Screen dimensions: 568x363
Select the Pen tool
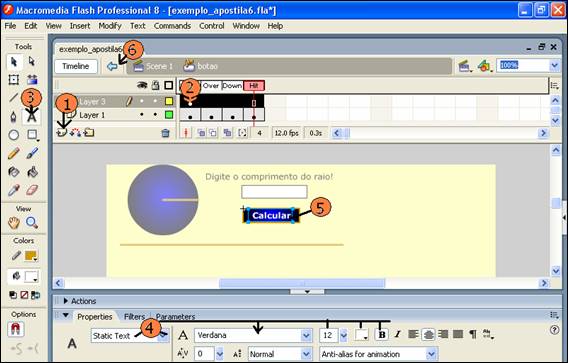14,117
